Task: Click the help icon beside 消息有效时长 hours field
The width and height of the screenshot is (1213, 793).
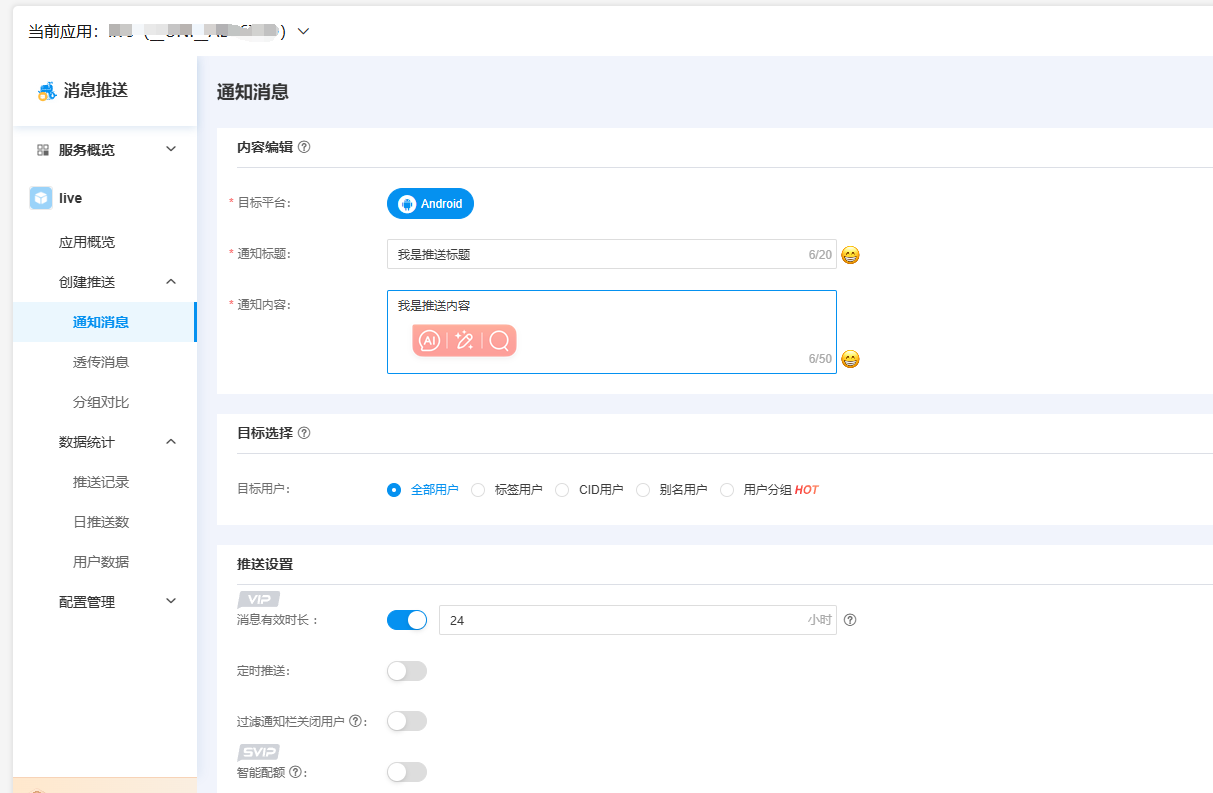Action: point(850,620)
